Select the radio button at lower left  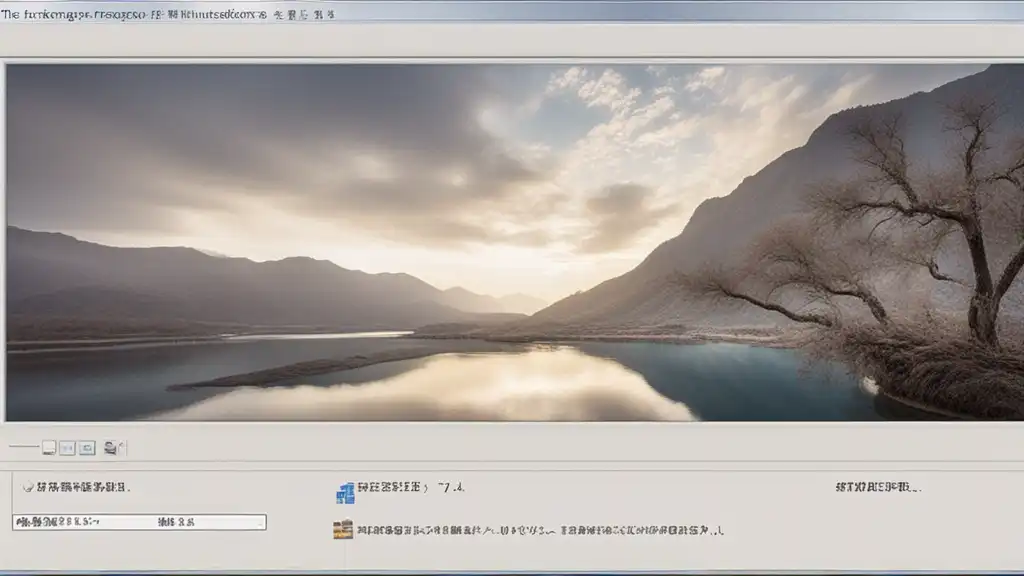point(28,488)
